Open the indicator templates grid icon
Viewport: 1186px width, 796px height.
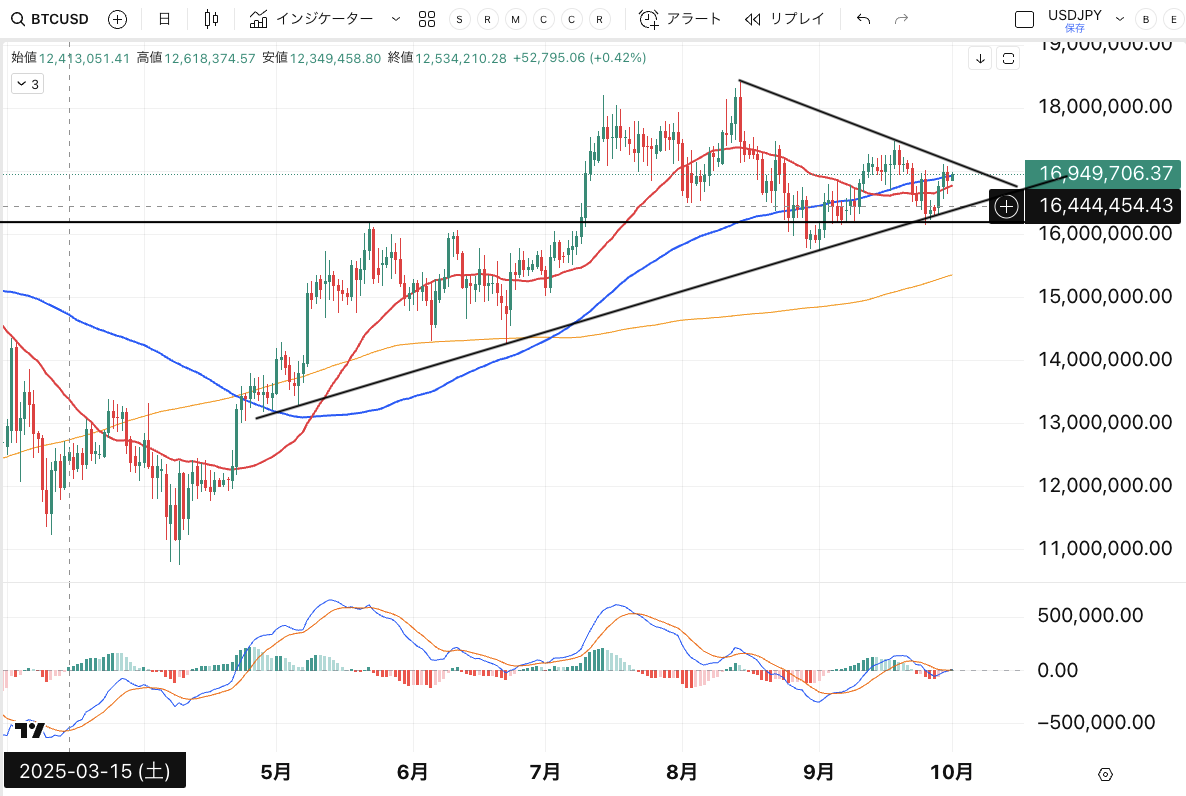[x=427, y=19]
